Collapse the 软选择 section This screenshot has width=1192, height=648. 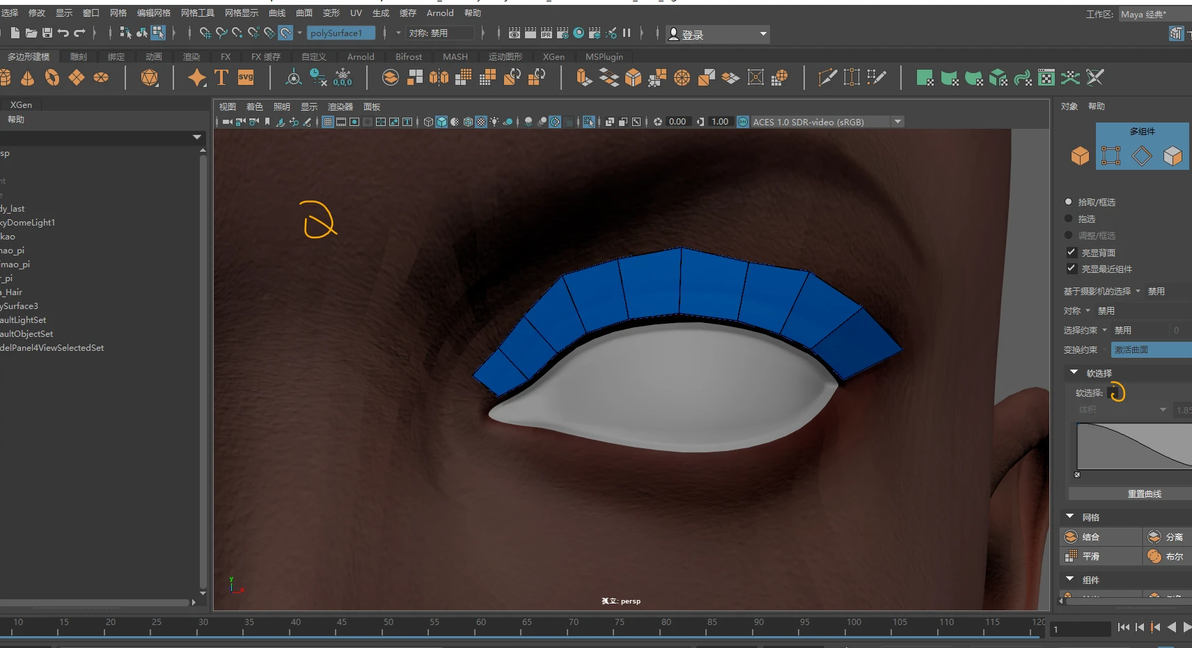point(1074,373)
